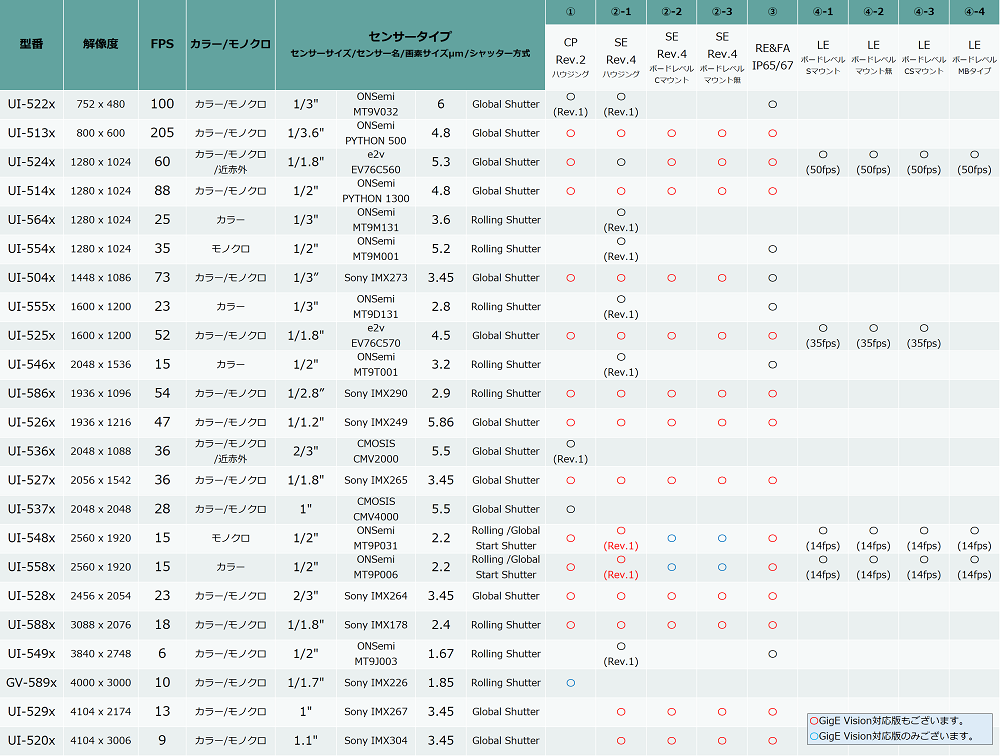The width and height of the screenshot is (1000, 756).
Task: Click model UI-513x
Action: pos(31,133)
